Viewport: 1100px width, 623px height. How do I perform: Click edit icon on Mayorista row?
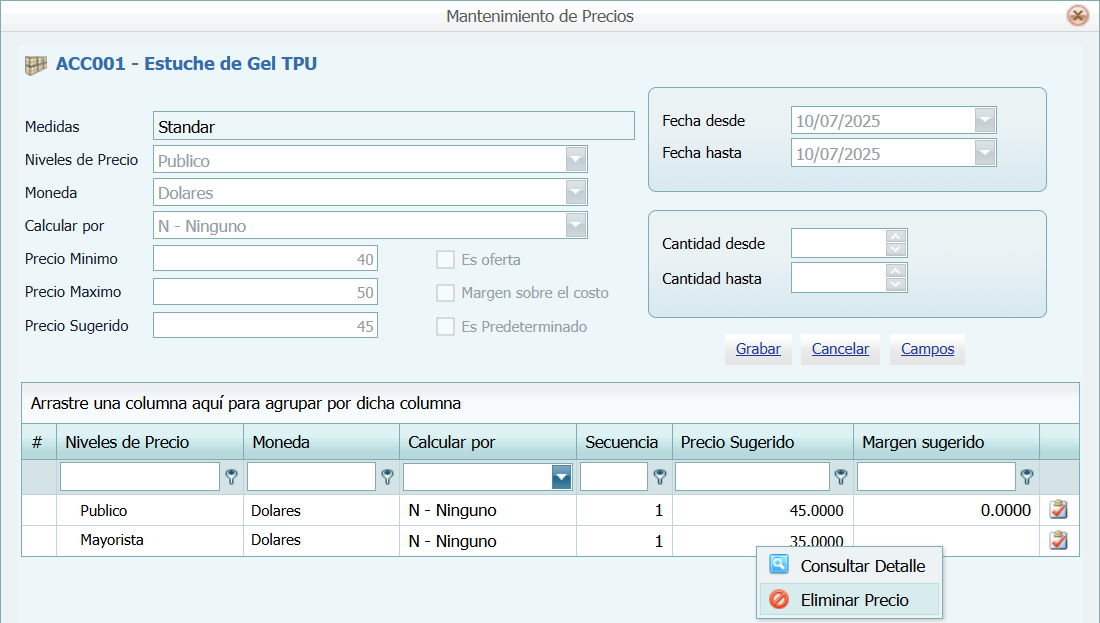[x=1058, y=541]
